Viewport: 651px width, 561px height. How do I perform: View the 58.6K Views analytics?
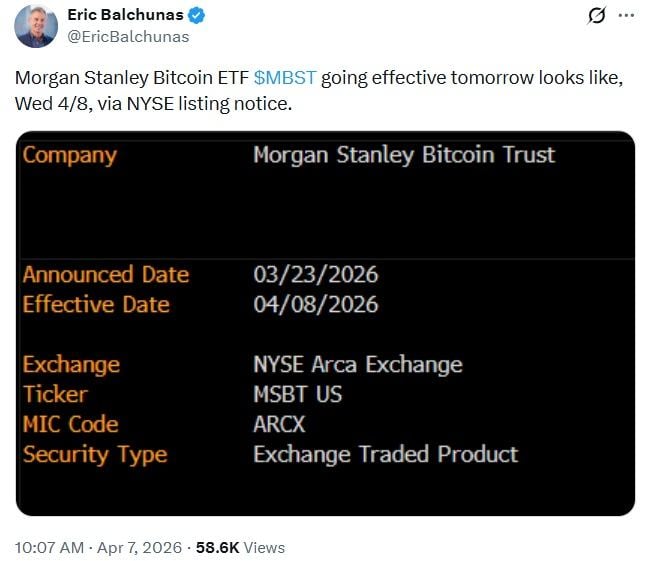[x=239, y=547]
